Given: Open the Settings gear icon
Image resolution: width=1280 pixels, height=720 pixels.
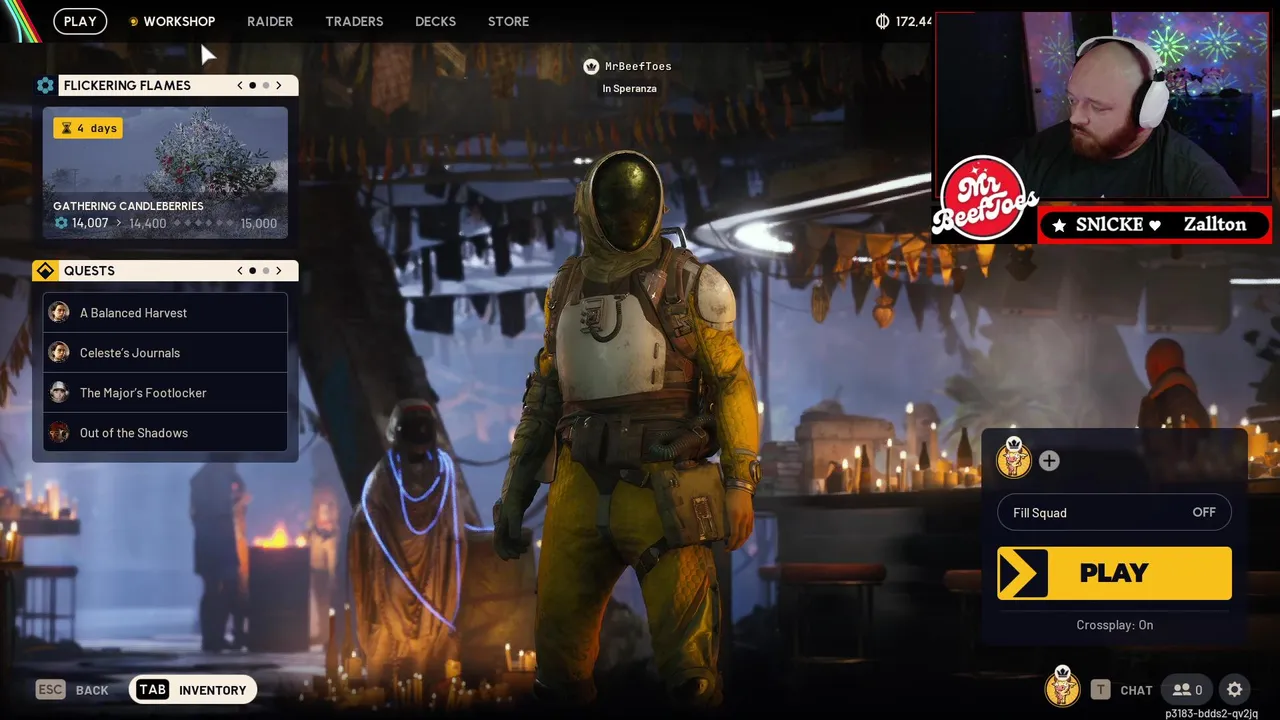Looking at the screenshot, I should pyautogui.click(x=1235, y=690).
